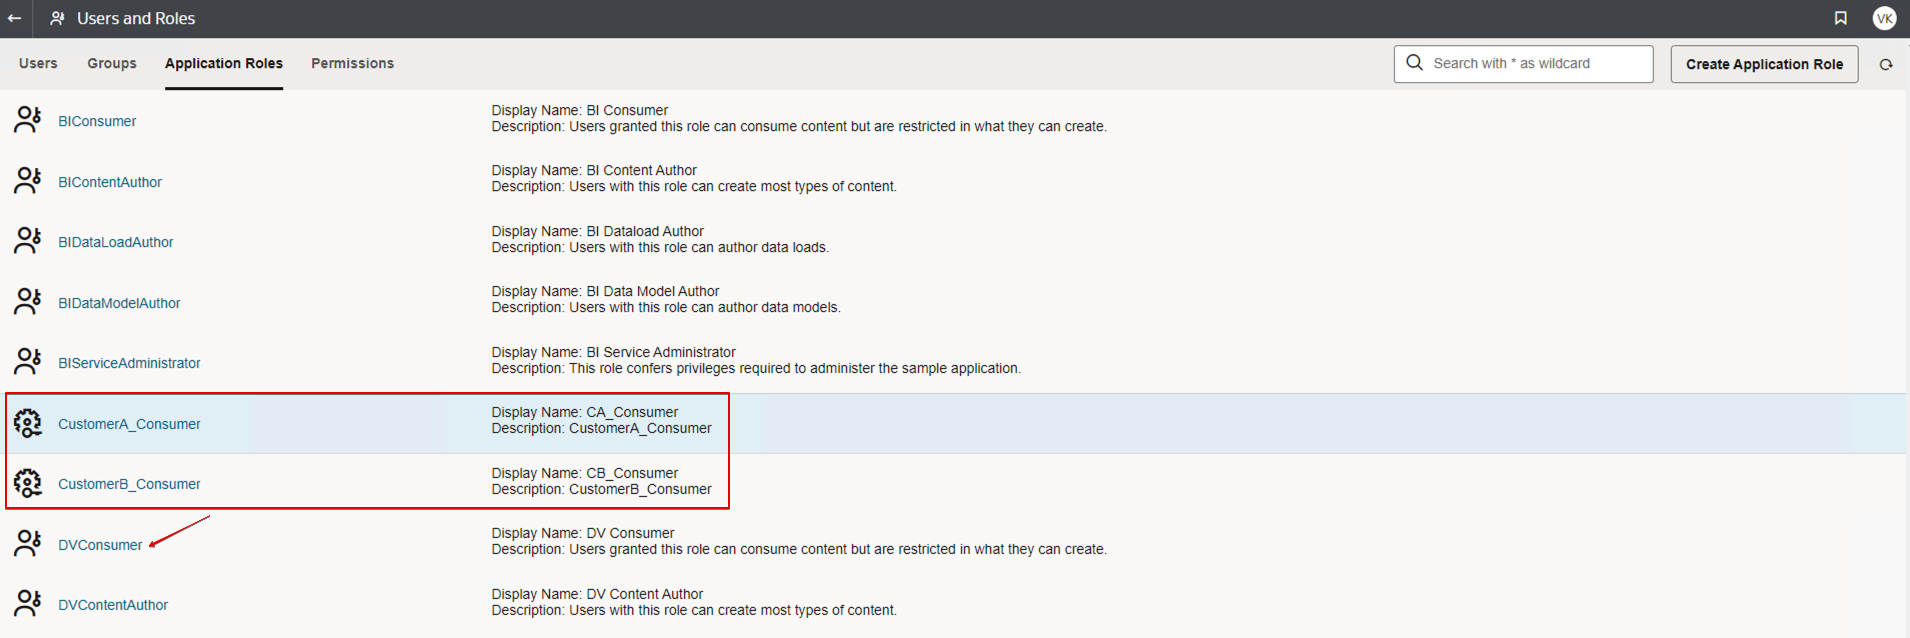The image size is (1910, 638).
Task: Switch to the Groups tab
Action: pos(112,63)
